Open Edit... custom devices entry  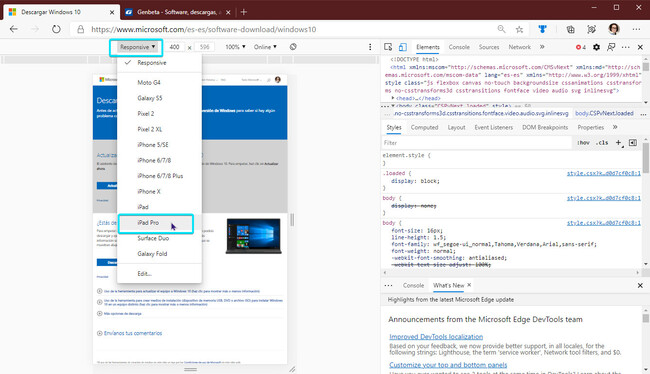point(160,273)
